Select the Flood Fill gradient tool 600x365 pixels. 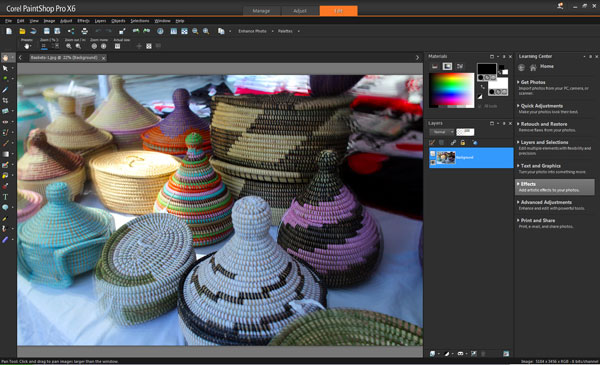[x=5, y=154]
